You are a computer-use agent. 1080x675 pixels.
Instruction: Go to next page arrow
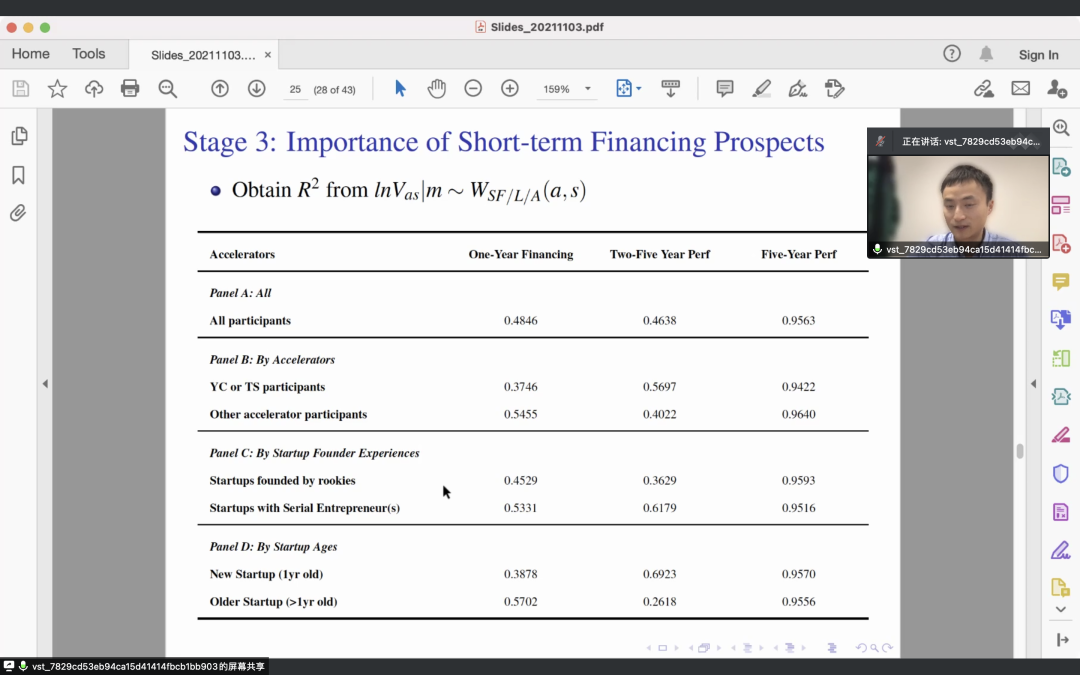point(256,89)
